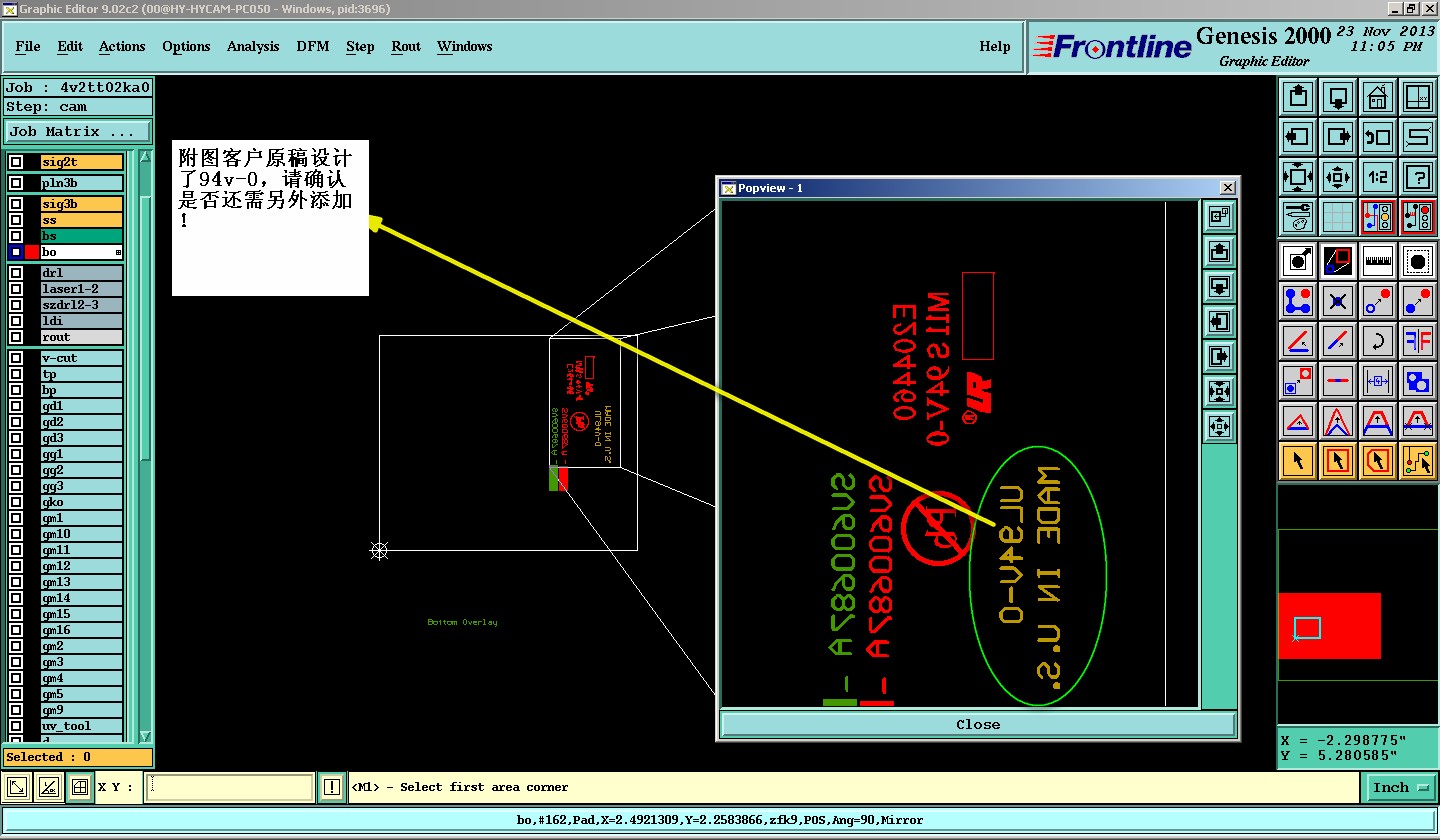Toggle the drl layer checkbox

(x=16, y=273)
